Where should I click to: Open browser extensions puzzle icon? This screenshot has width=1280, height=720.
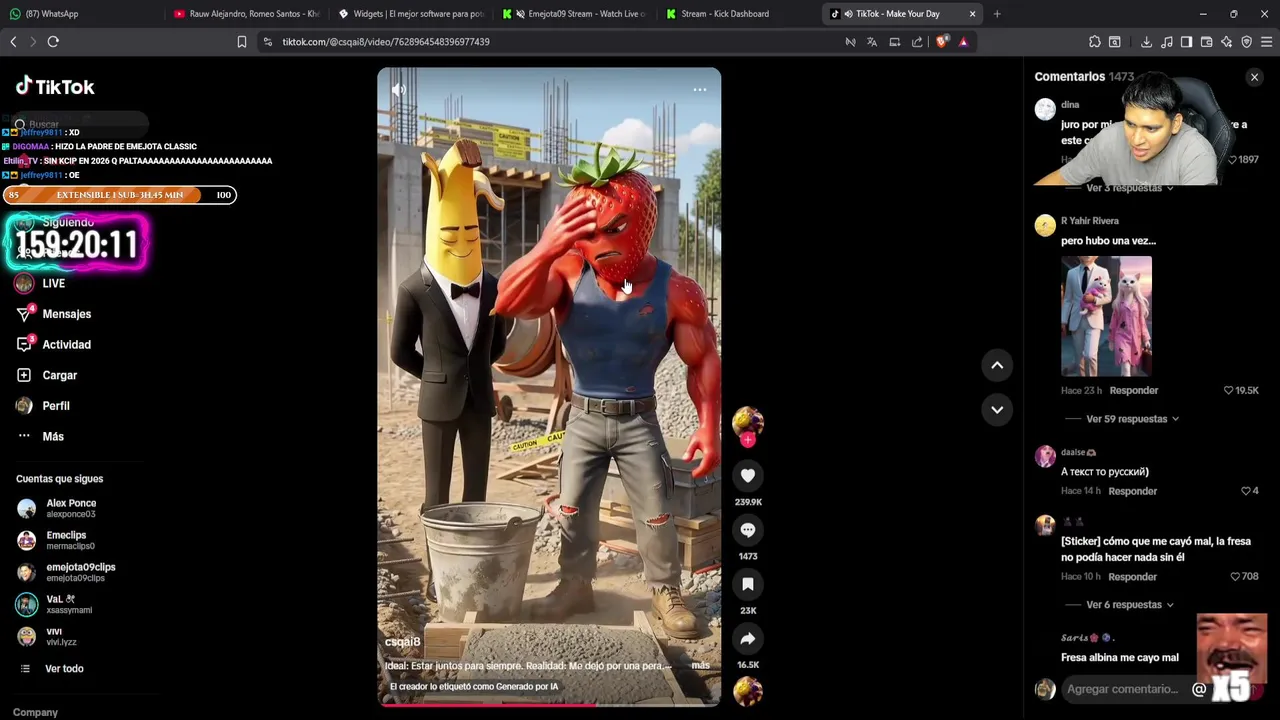1095,42
